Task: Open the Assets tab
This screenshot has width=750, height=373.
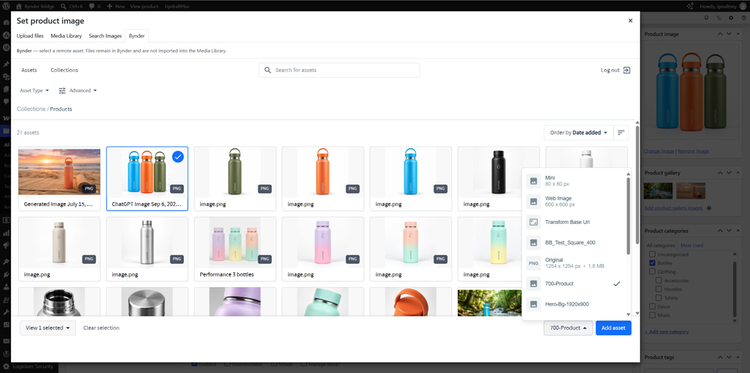Action: click(x=29, y=70)
